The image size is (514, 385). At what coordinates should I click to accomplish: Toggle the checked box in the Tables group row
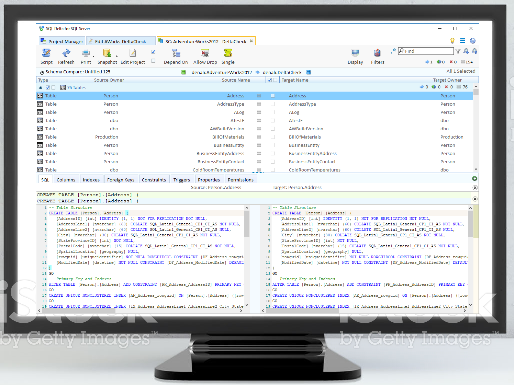click(48, 87)
